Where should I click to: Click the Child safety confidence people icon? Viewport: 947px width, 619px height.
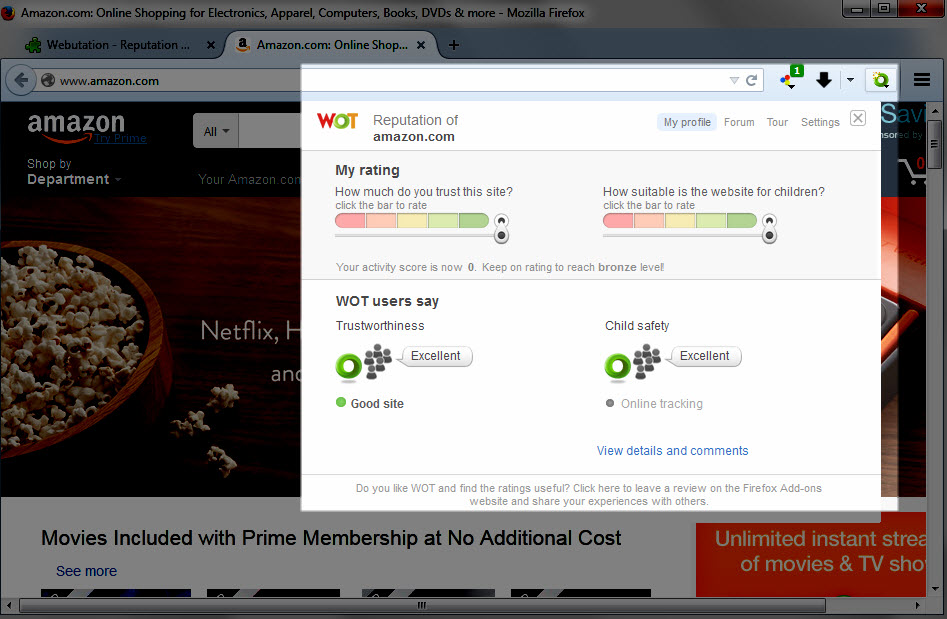(647, 361)
